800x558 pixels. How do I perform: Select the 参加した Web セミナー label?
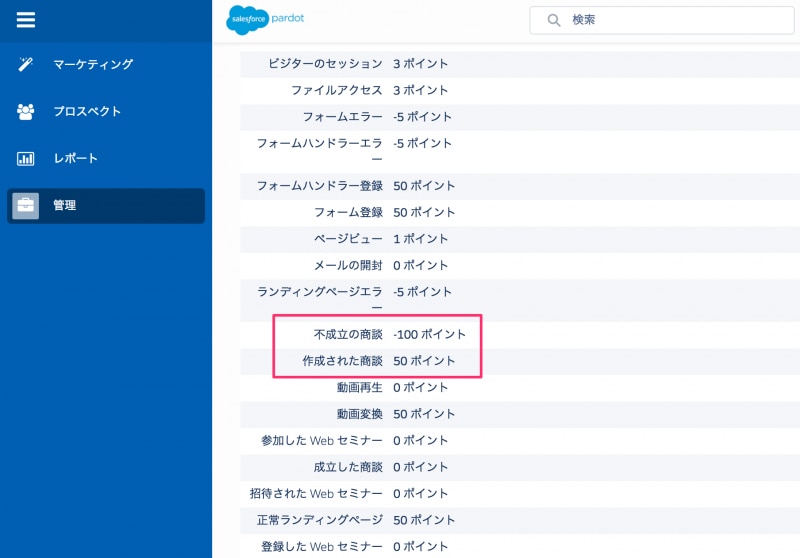click(322, 441)
